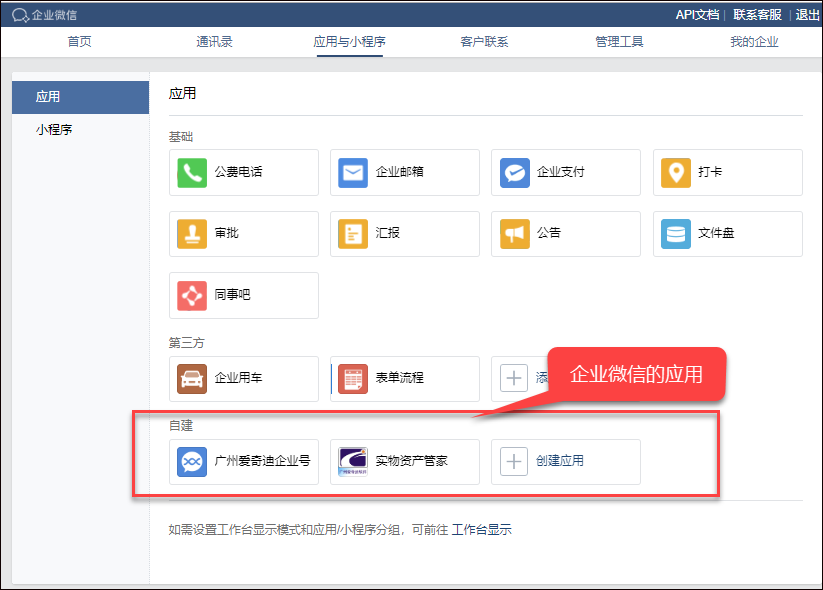Open the 汇报 report icon

click(x=353, y=234)
